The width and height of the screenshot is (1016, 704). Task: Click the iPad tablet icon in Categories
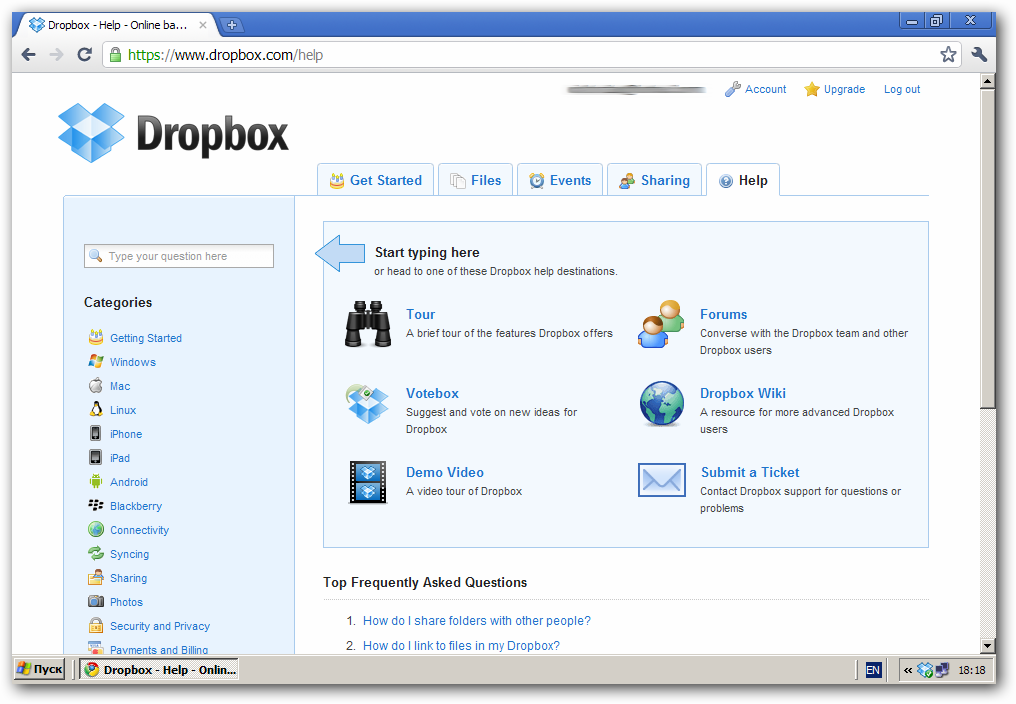[96, 457]
